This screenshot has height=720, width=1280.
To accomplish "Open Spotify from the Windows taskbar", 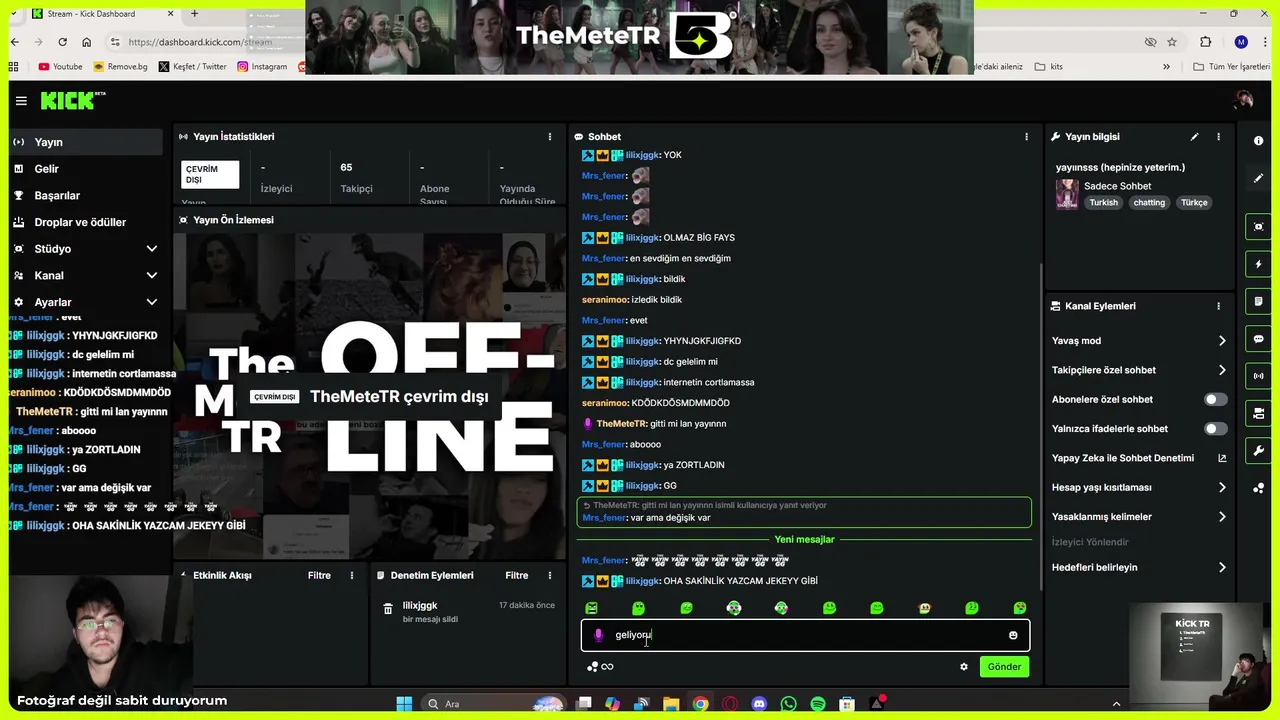I will pos(818,704).
